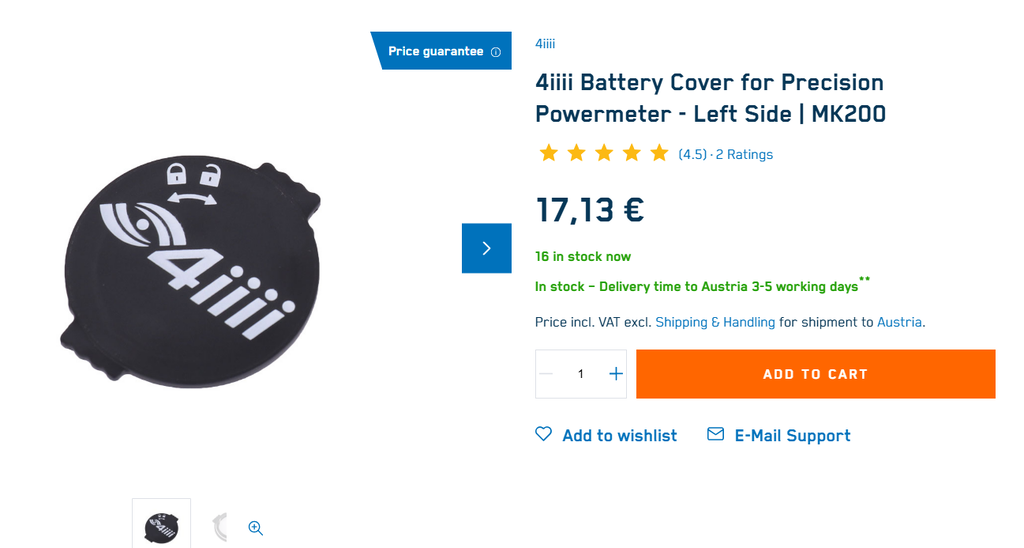
Task: Click the E-Mail Support text link
Action: pos(792,436)
